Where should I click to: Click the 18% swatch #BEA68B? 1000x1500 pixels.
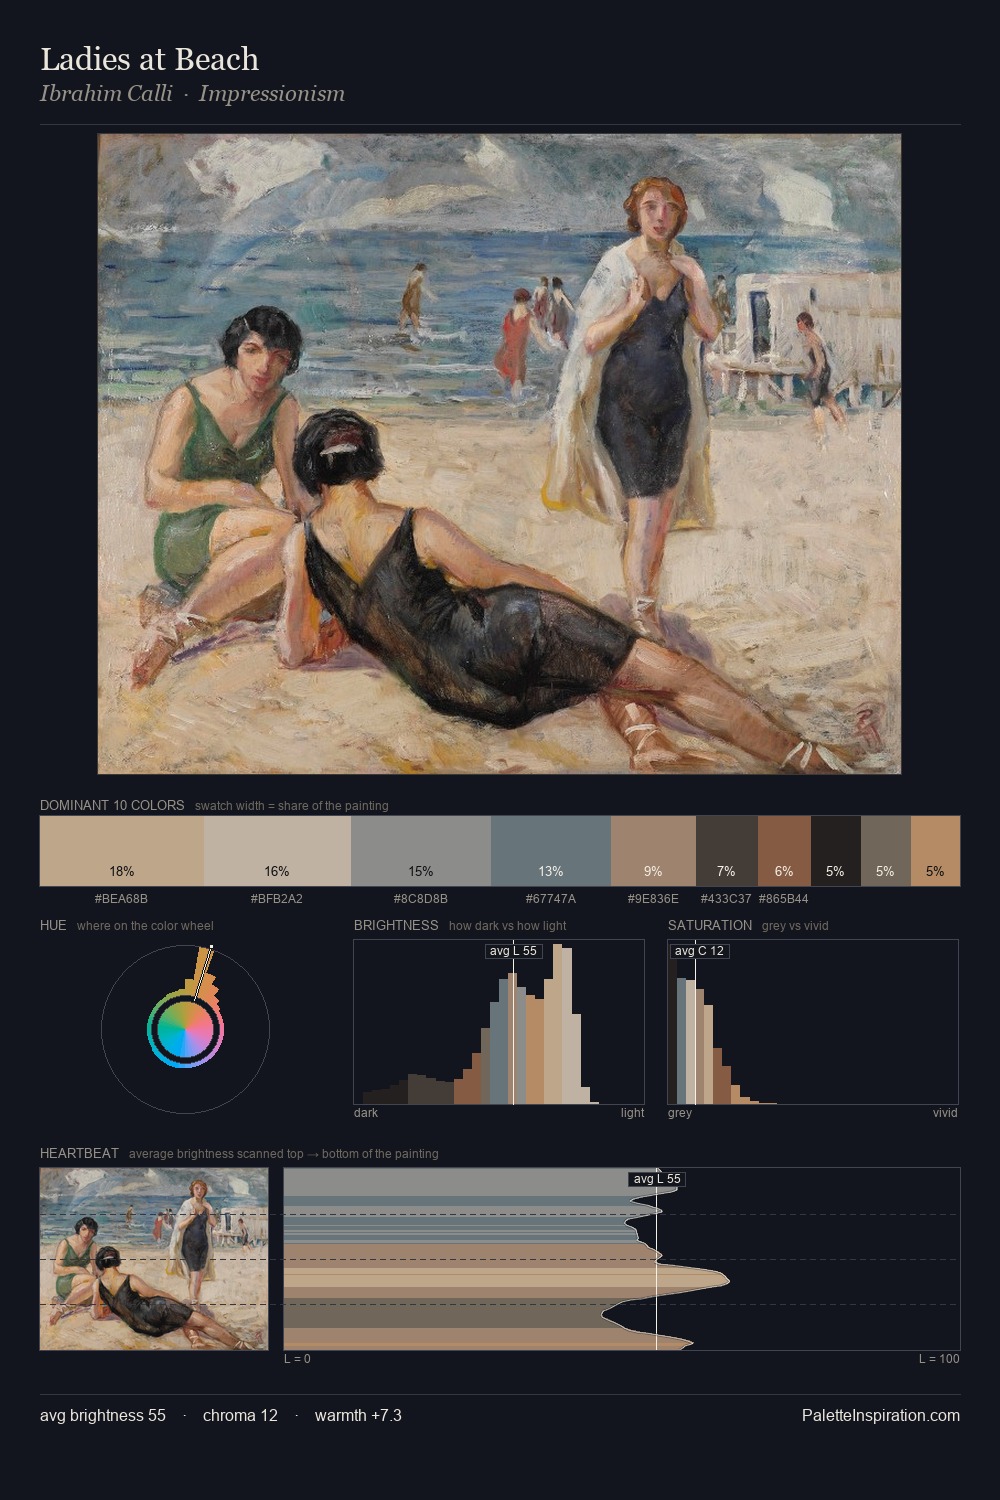[x=122, y=851]
